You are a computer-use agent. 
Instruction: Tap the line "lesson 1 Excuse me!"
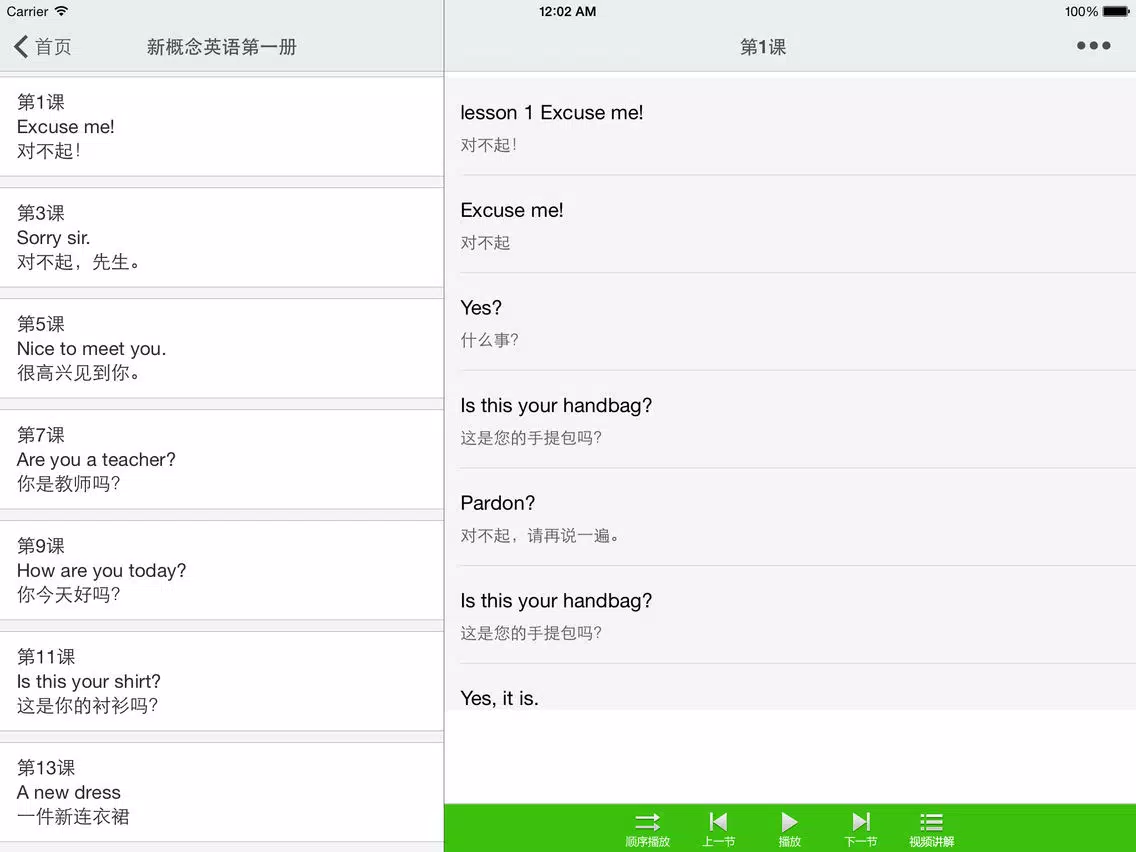click(x=790, y=127)
